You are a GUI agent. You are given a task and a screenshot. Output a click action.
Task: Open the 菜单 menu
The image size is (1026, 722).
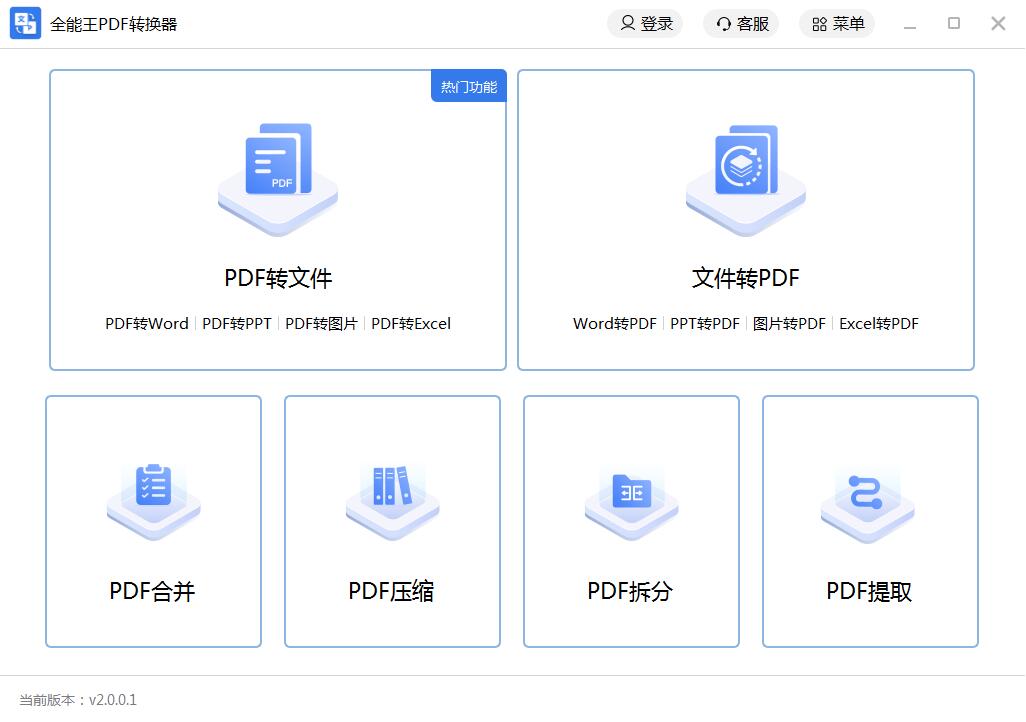[x=836, y=23]
